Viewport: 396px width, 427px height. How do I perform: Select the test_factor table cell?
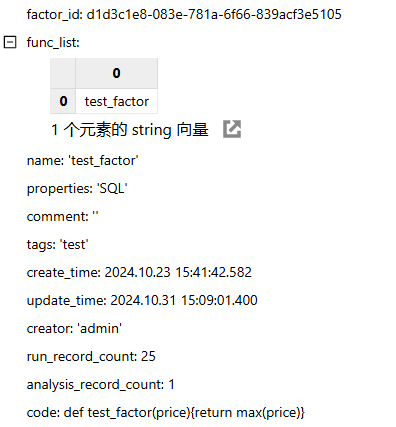(x=117, y=101)
